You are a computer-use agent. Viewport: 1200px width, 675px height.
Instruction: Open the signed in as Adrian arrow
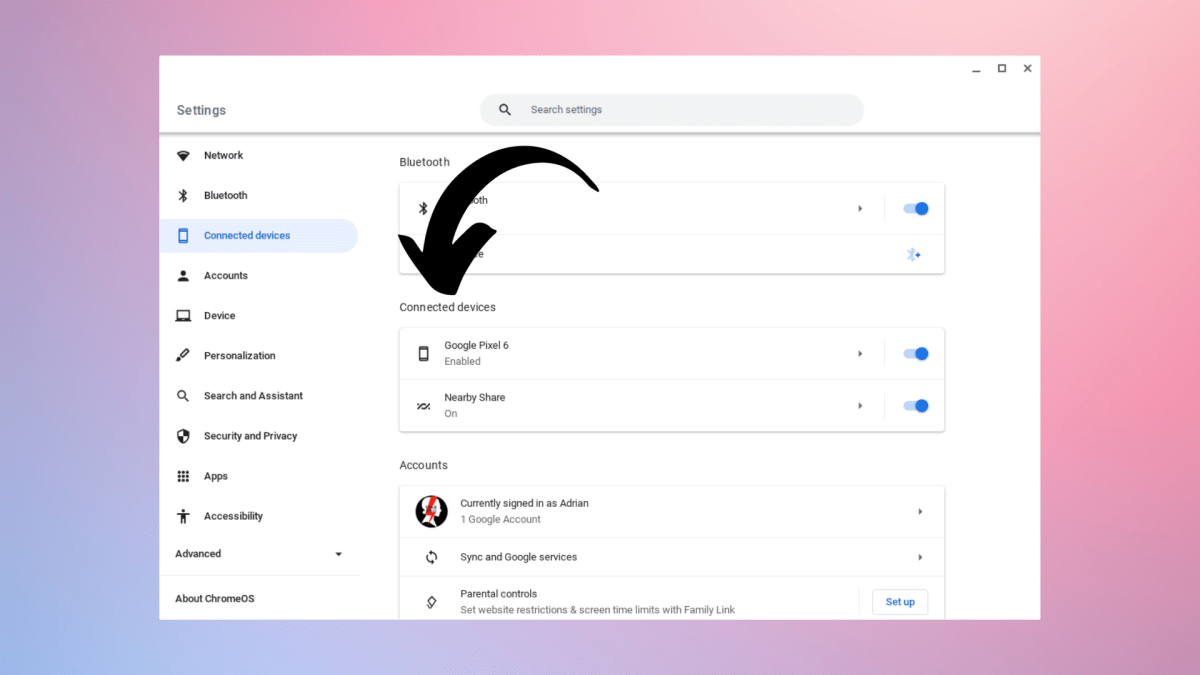[920, 511]
